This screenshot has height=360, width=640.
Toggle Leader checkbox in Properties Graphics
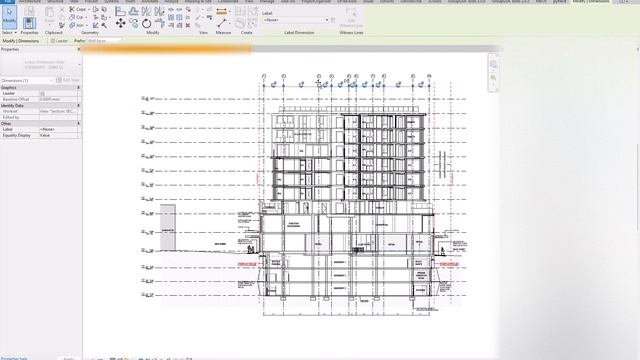pyautogui.click(x=42, y=93)
